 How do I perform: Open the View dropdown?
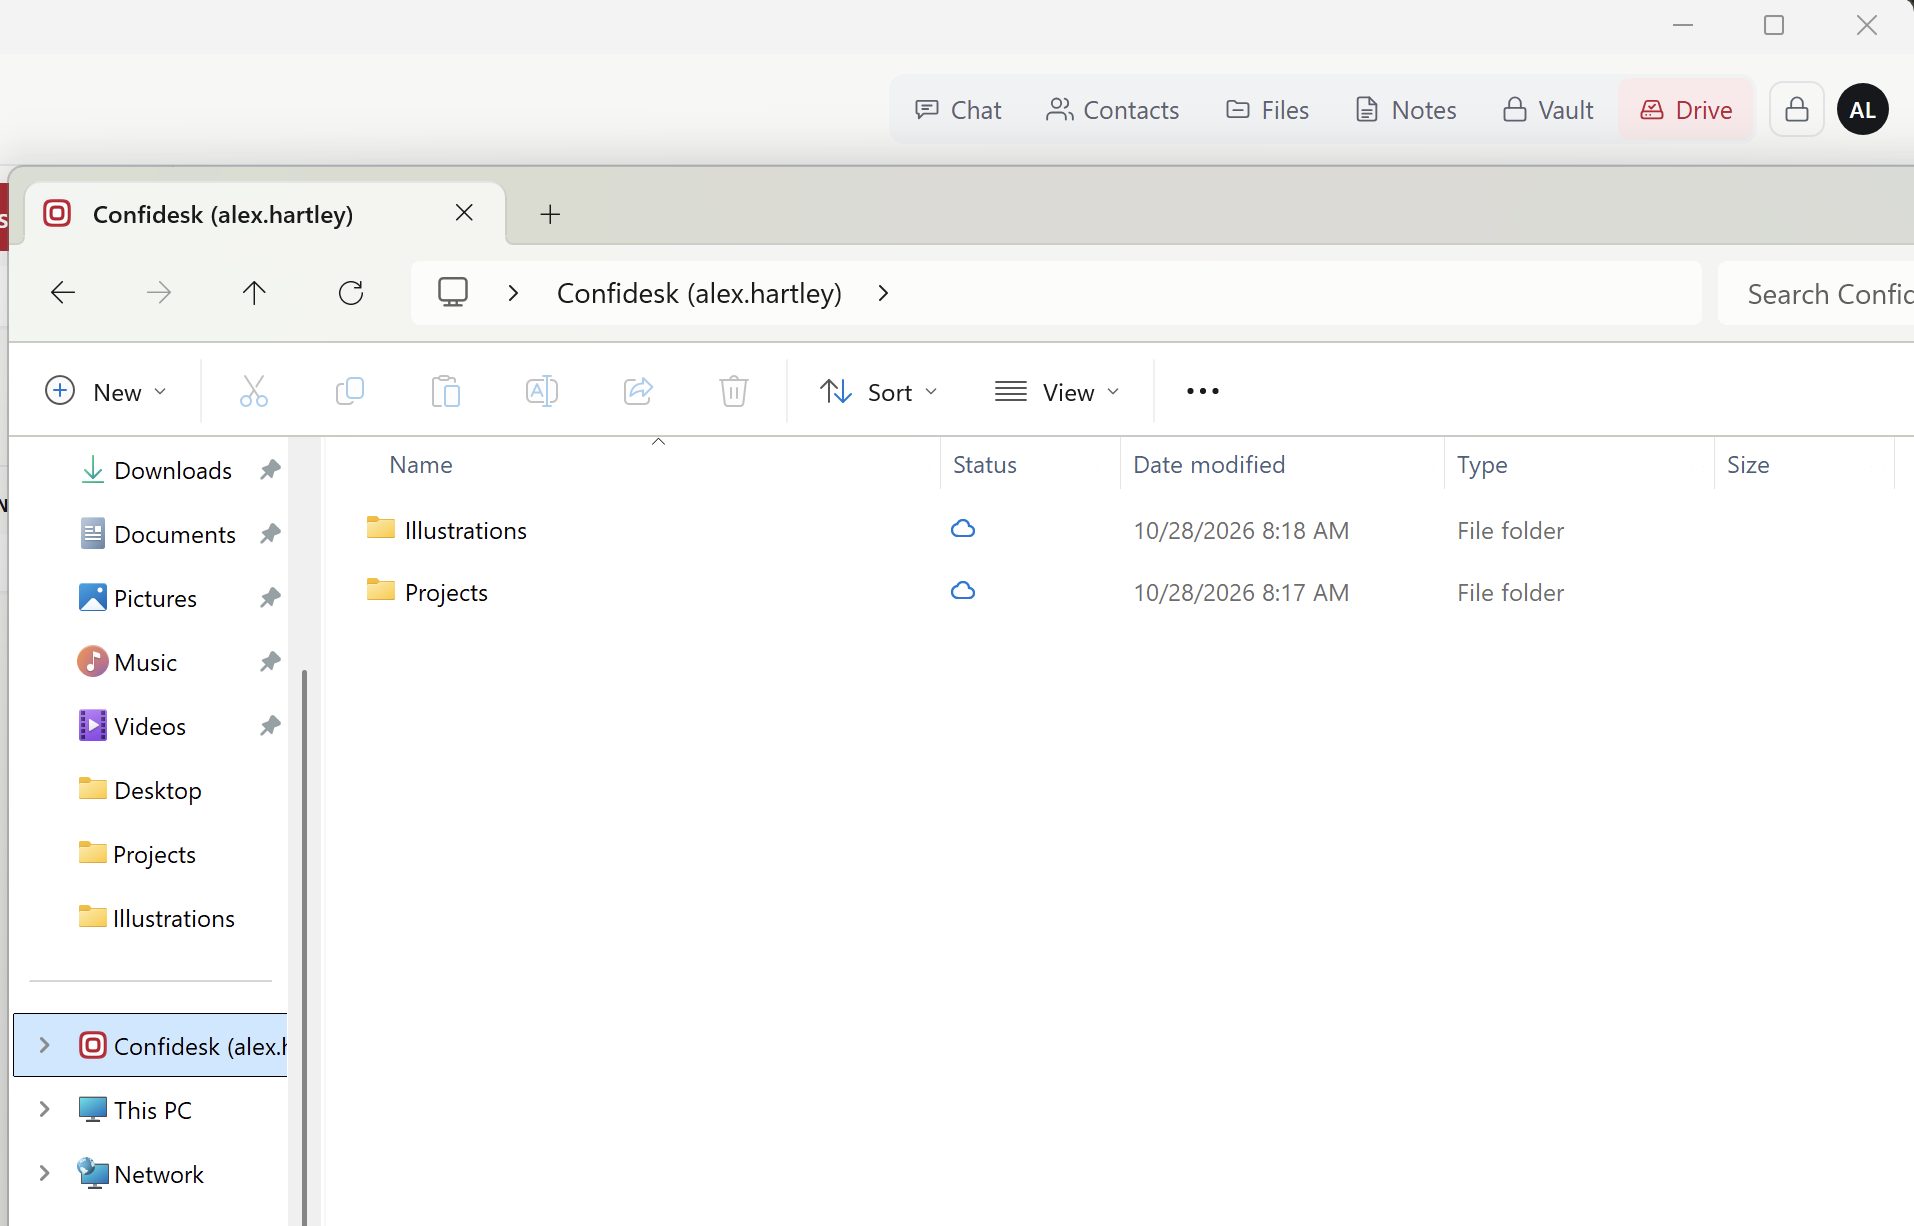click(1057, 392)
